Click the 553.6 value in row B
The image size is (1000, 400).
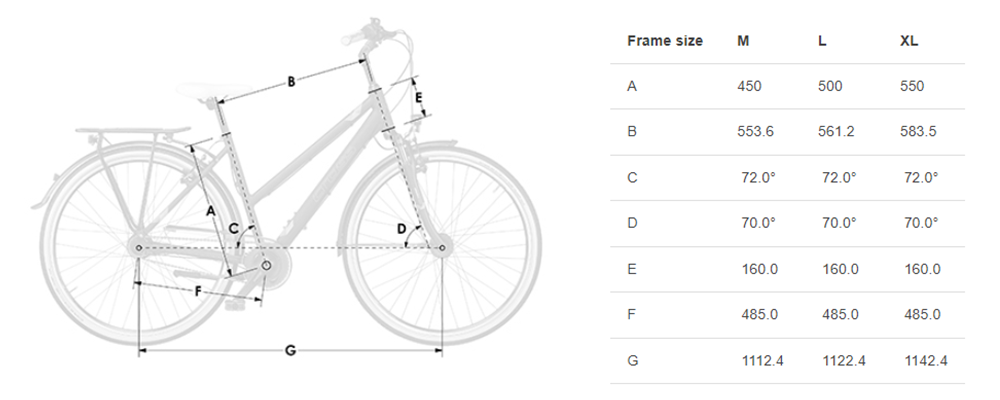pyautogui.click(x=755, y=131)
